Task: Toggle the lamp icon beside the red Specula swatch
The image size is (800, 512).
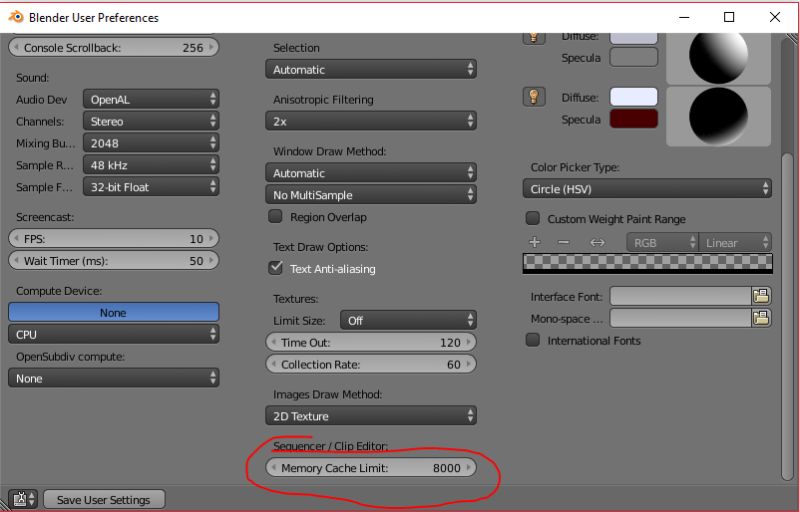Action: tap(534, 97)
